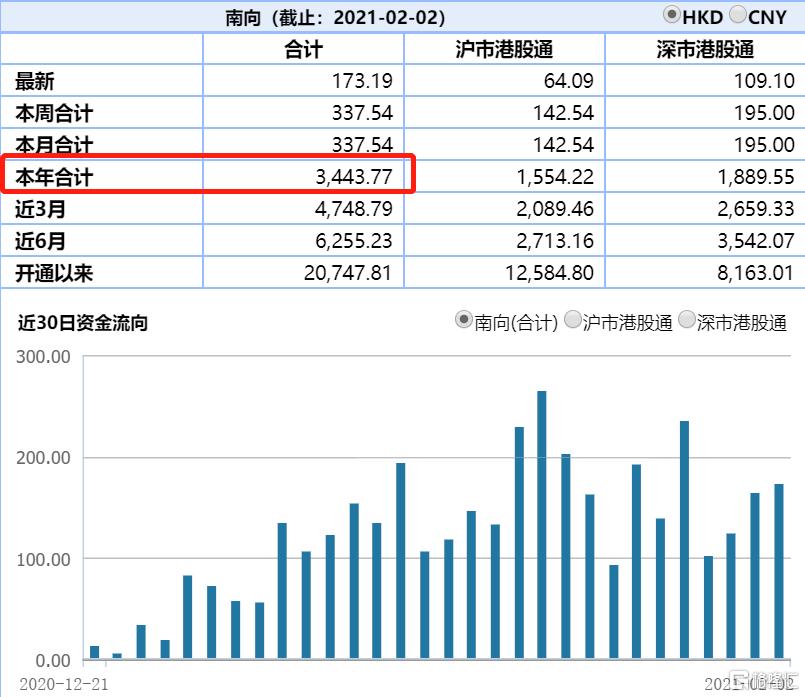Click the 最新 row label

34,82
